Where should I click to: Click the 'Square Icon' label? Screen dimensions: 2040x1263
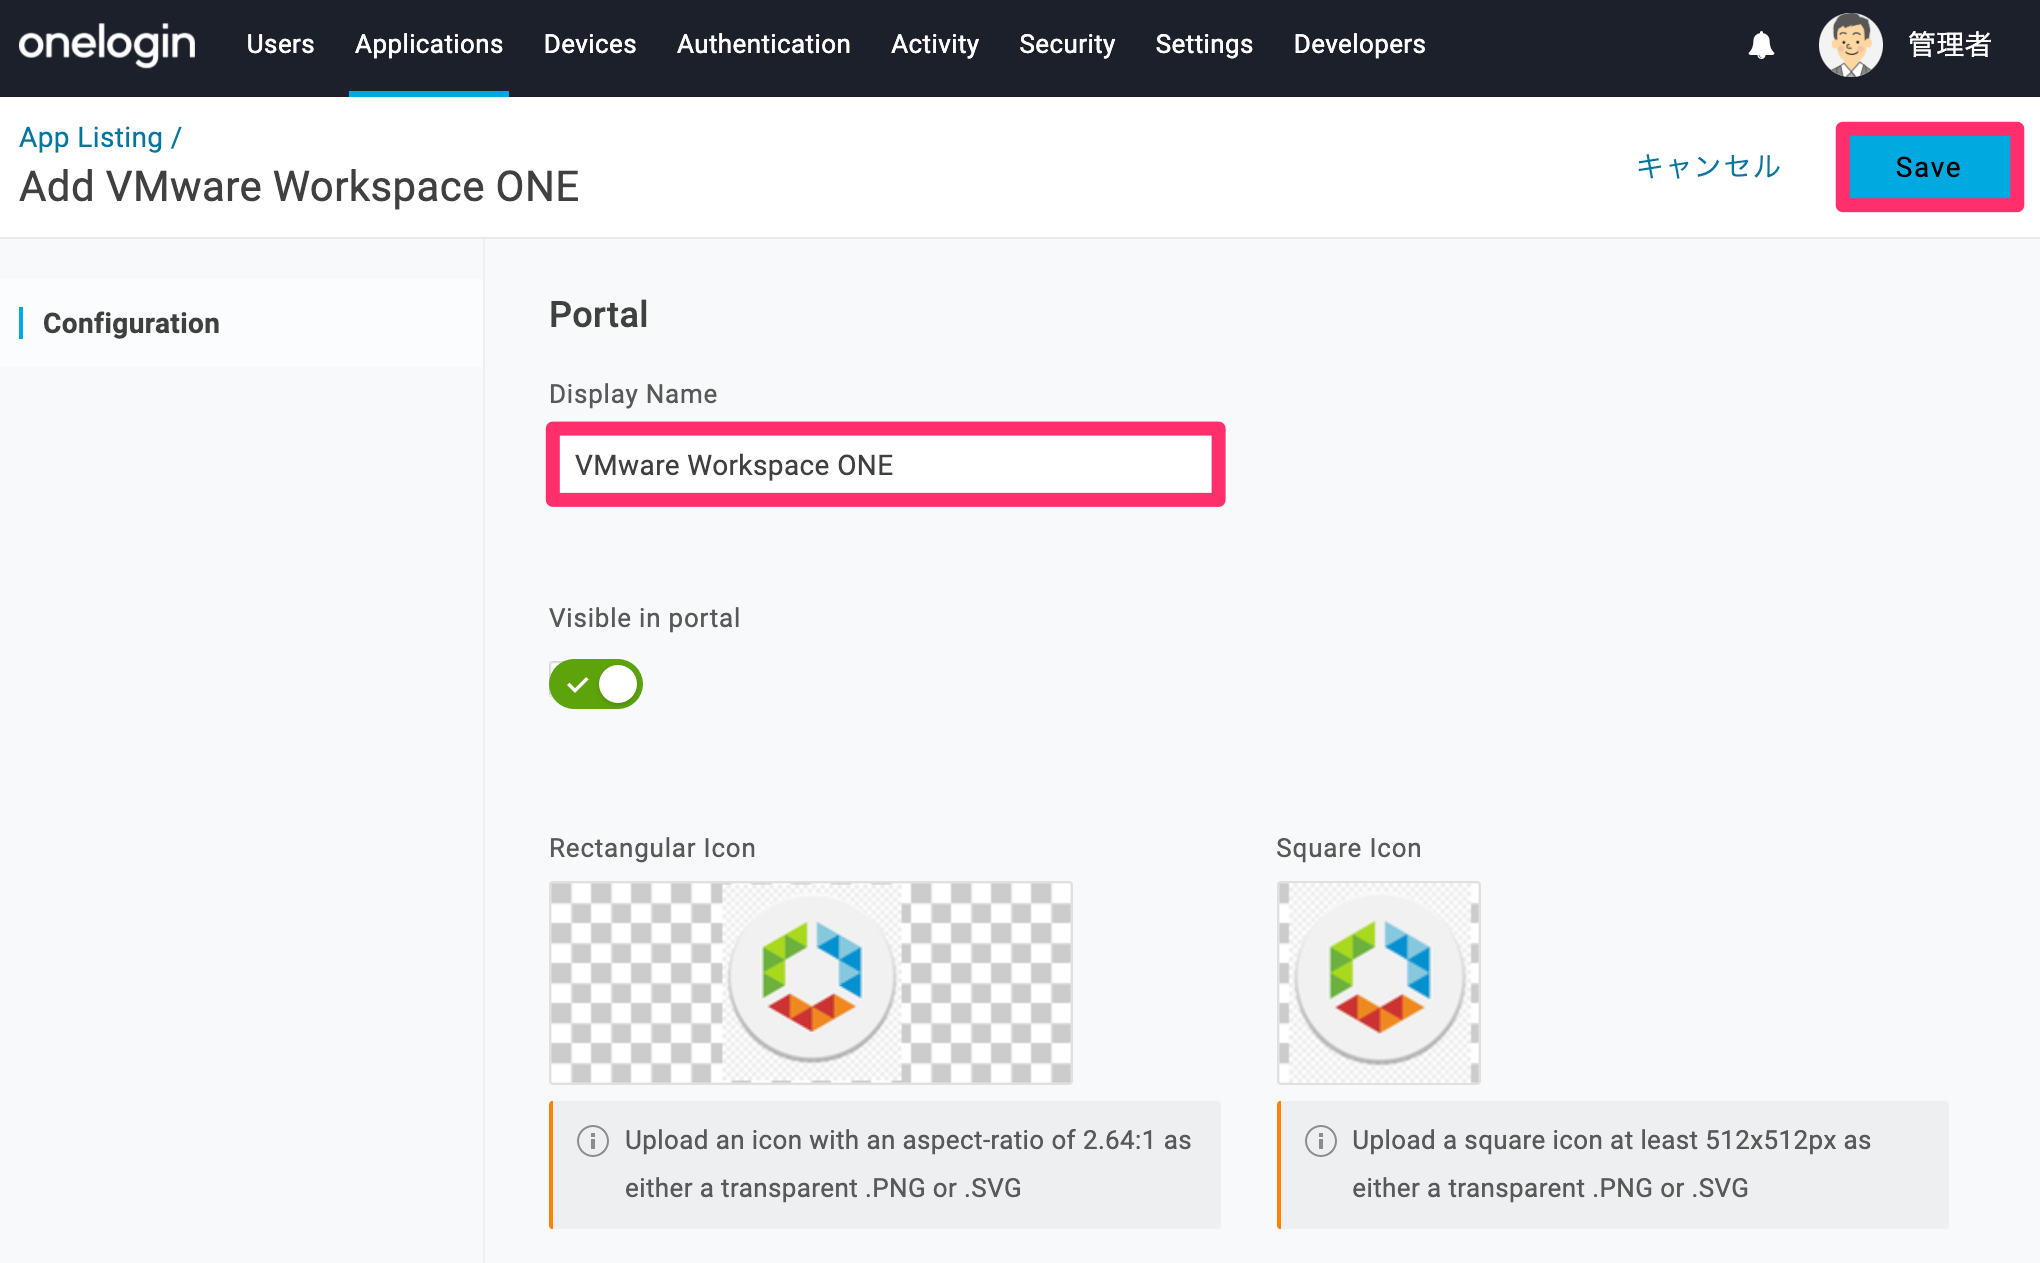tap(1349, 848)
